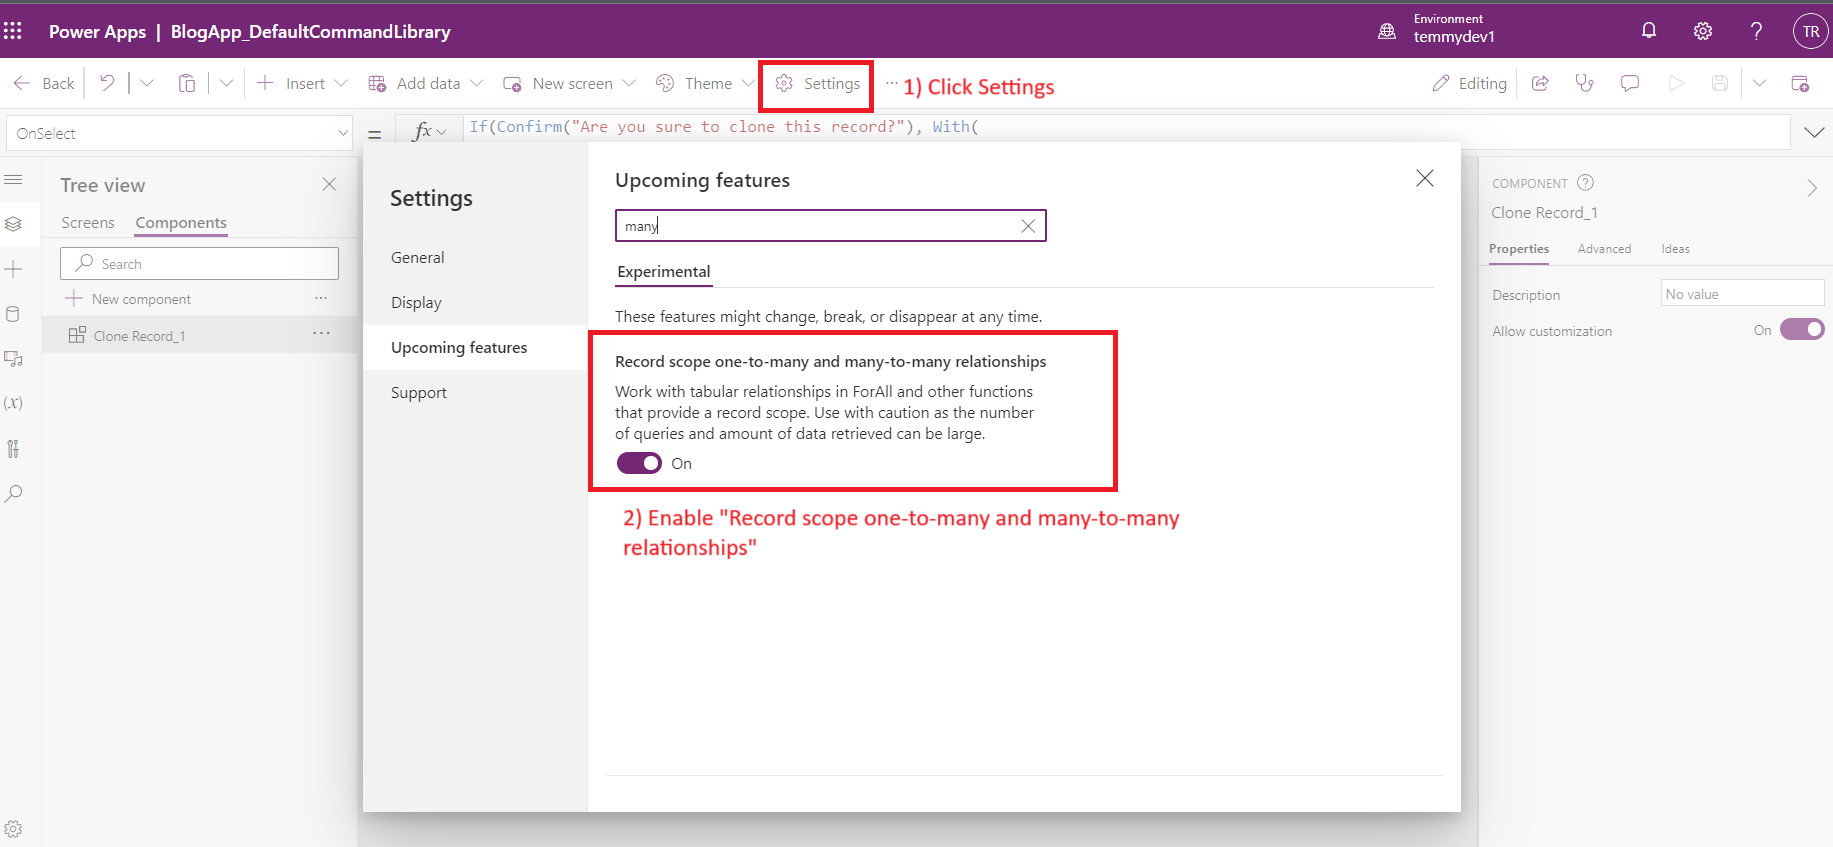
Task: Open the Media icon in left rail
Action: click(13, 358)
